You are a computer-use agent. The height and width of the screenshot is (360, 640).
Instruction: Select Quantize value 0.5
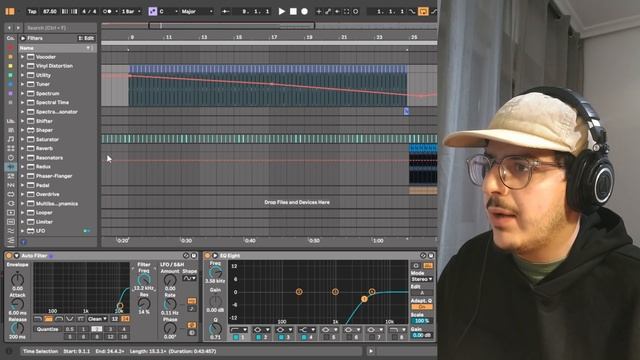tap(70, 329)
